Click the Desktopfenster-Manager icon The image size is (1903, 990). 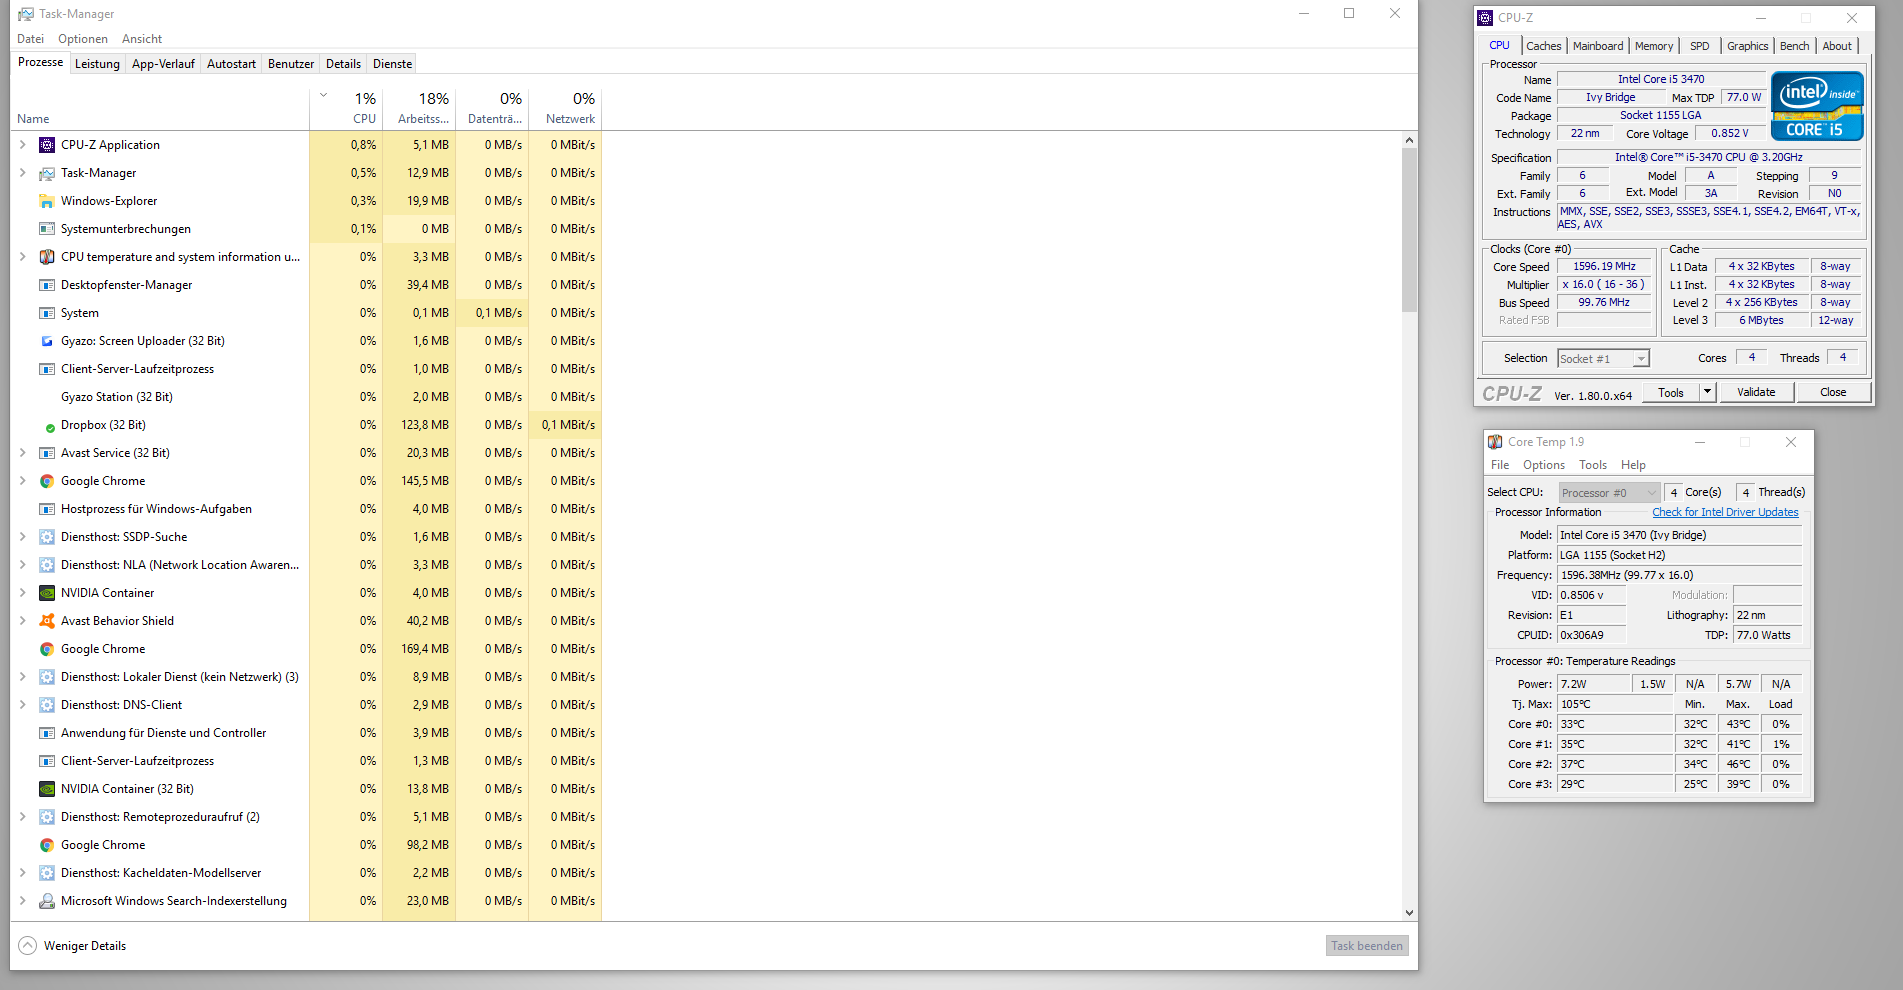pyautogui.click(x=47, y=285)
